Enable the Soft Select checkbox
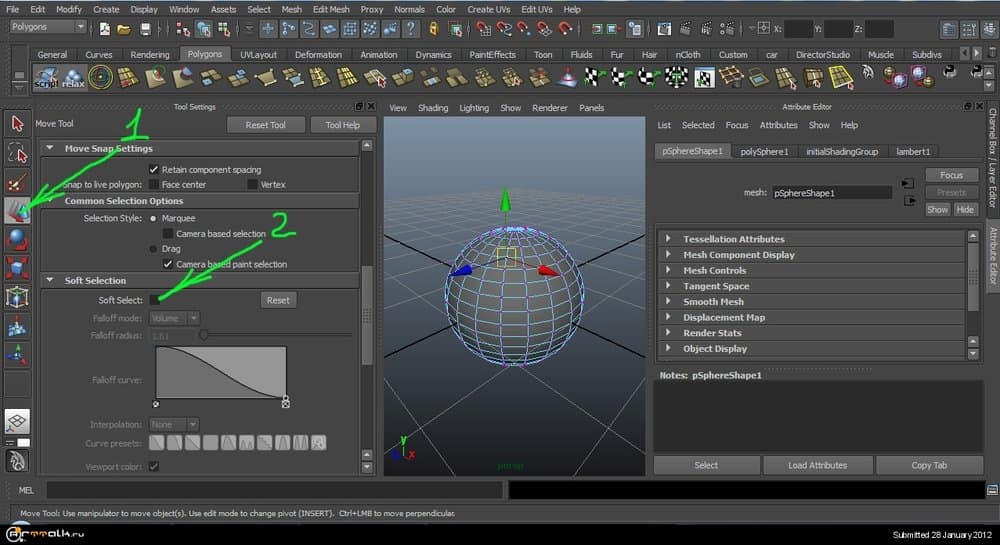Screen dimensions: 1000x545 (x=155, y=300)
